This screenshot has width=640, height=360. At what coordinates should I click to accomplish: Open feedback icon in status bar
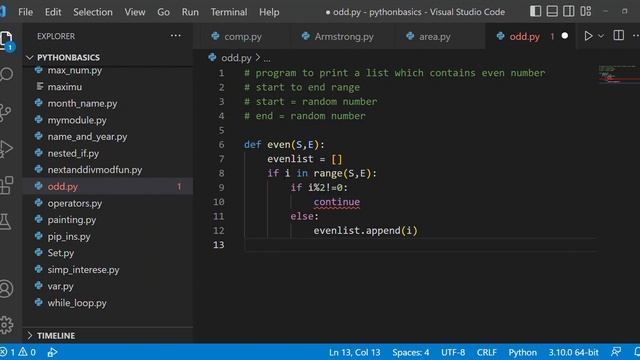pyautogui.click(x=616, y=352)
